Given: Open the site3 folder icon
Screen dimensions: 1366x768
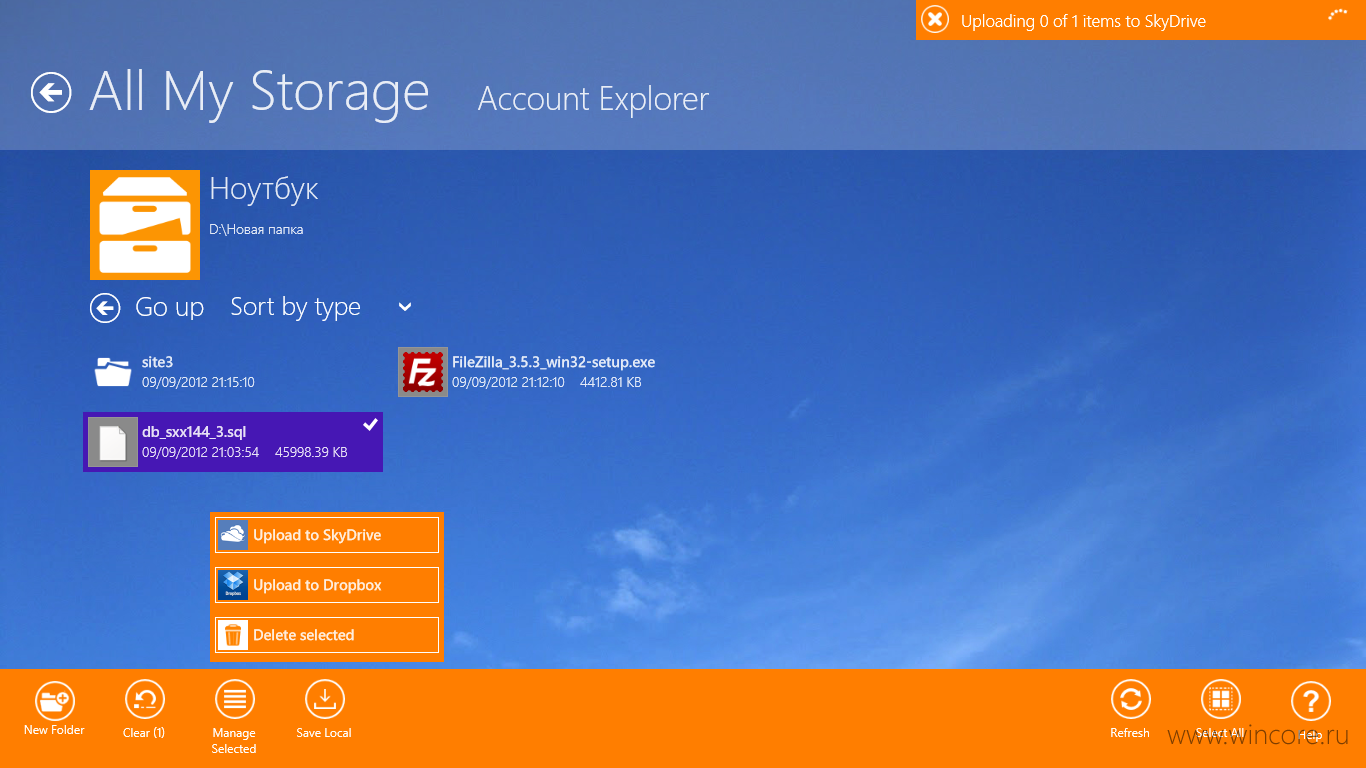Looking at the screenshot, I should [113, 372].
